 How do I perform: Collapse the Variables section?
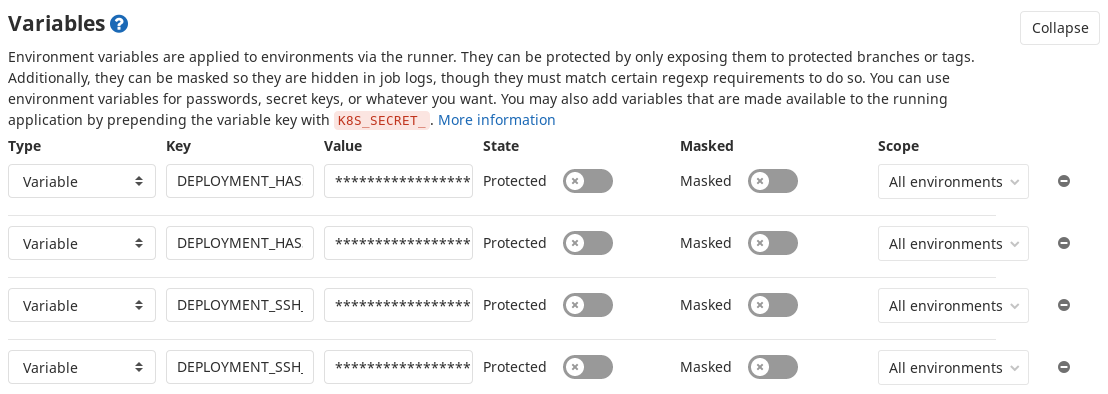tap(1059, 28)
